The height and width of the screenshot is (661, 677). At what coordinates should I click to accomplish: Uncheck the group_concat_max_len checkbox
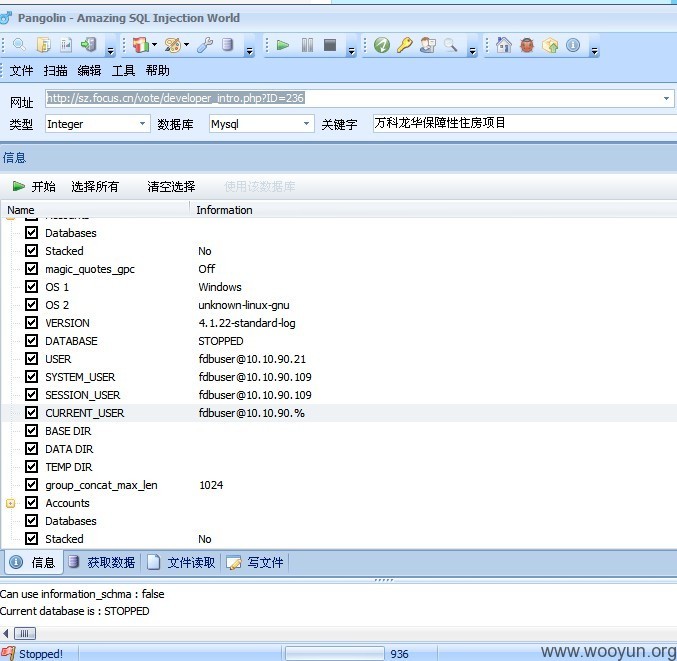tap(31, 484)
